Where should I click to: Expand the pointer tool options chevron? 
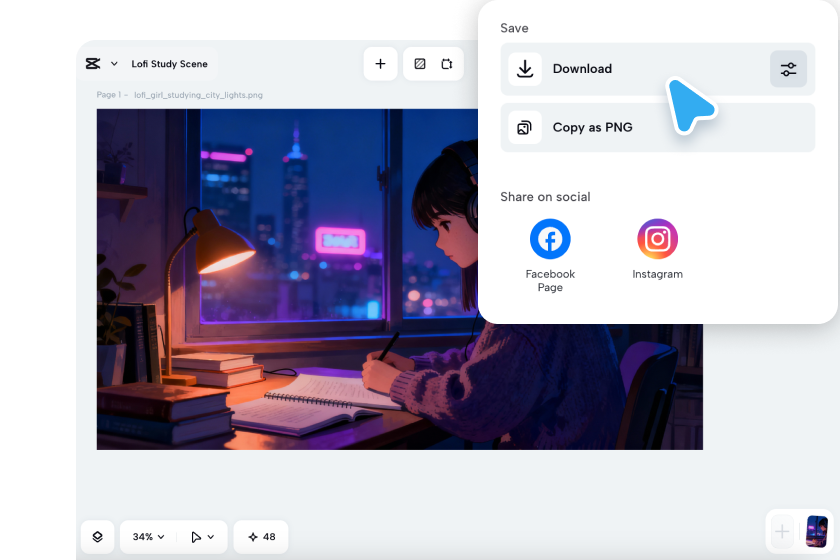coord(211,536)
